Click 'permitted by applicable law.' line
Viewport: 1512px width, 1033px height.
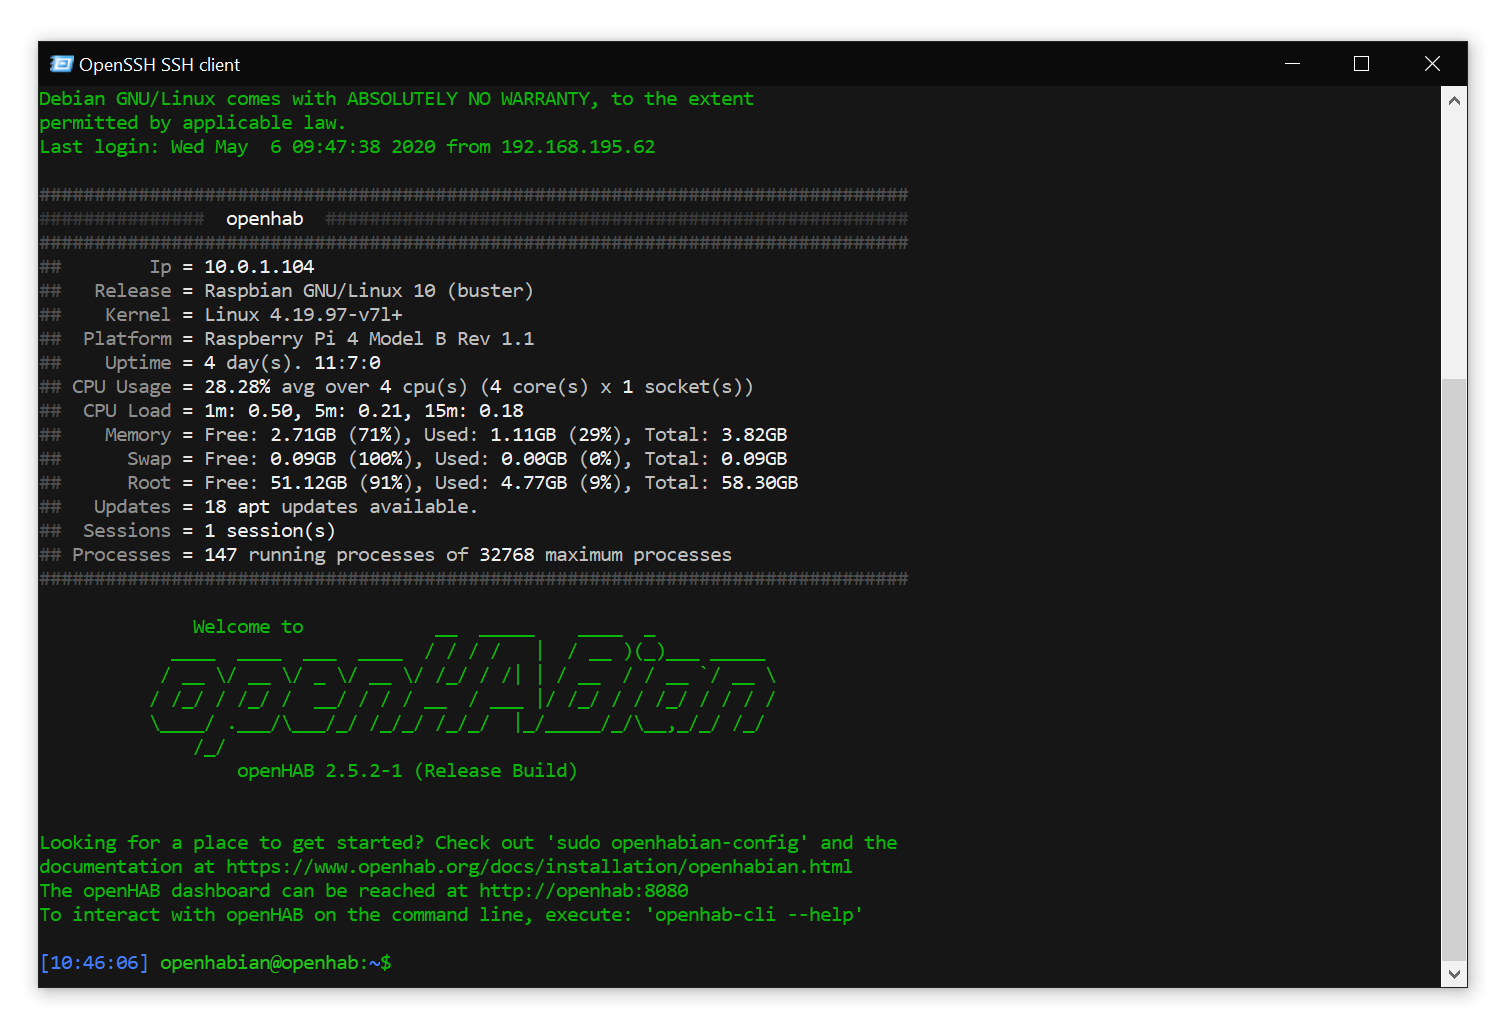(193, 123)
